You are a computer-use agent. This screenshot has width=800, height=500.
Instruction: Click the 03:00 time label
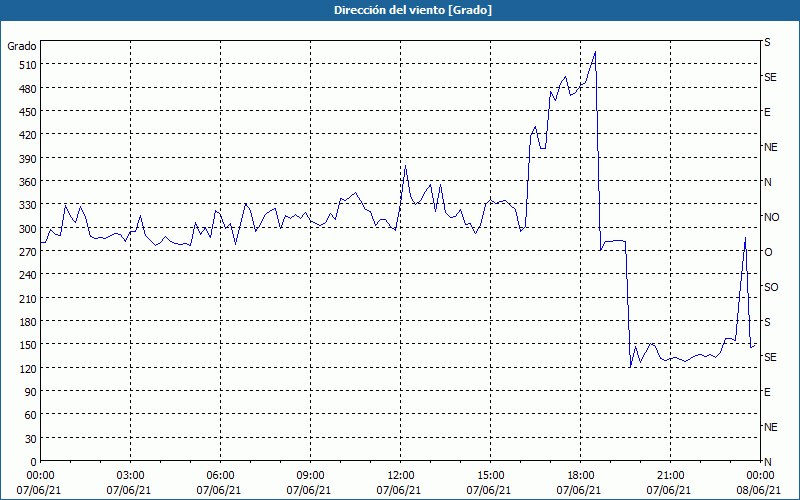(x=130, y=476)
